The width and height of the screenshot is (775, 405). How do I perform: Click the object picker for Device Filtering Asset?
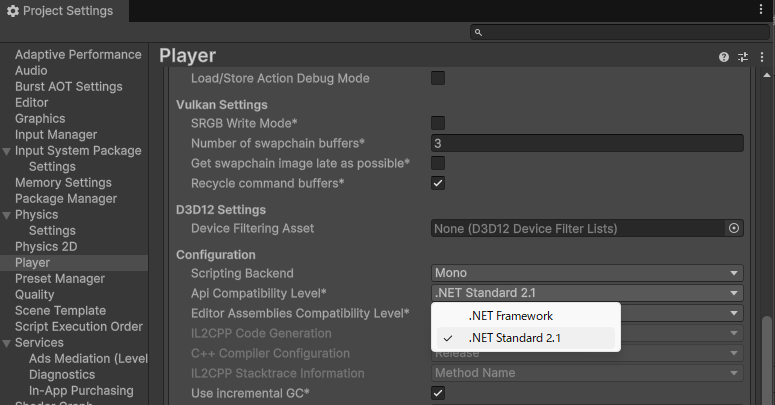tap(734, 229)
